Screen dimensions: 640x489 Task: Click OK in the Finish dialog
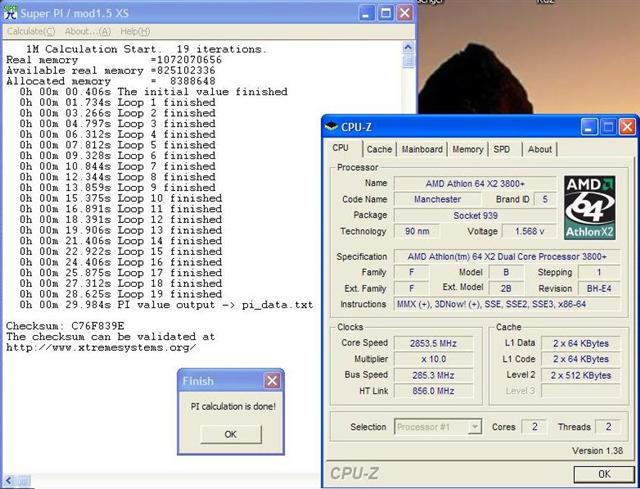pos(231,434)
